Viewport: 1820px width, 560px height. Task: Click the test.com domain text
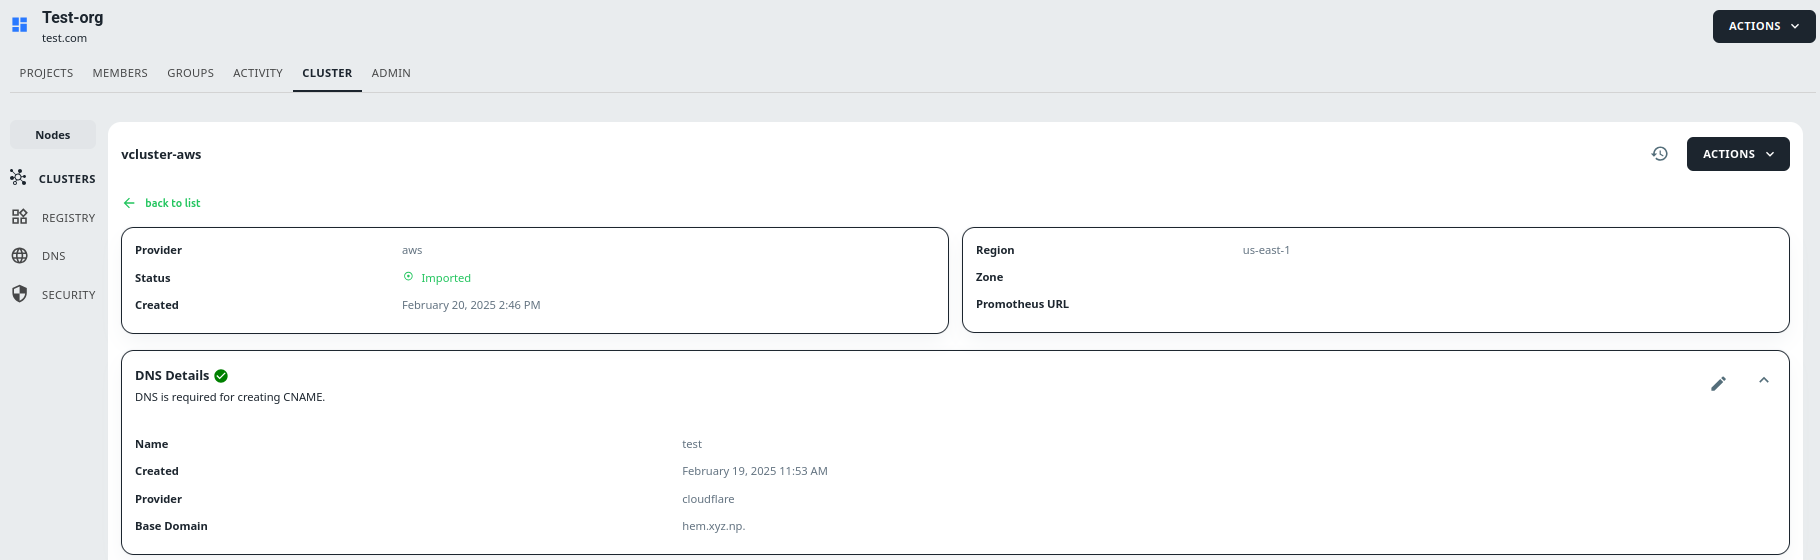tap(64, 38)
